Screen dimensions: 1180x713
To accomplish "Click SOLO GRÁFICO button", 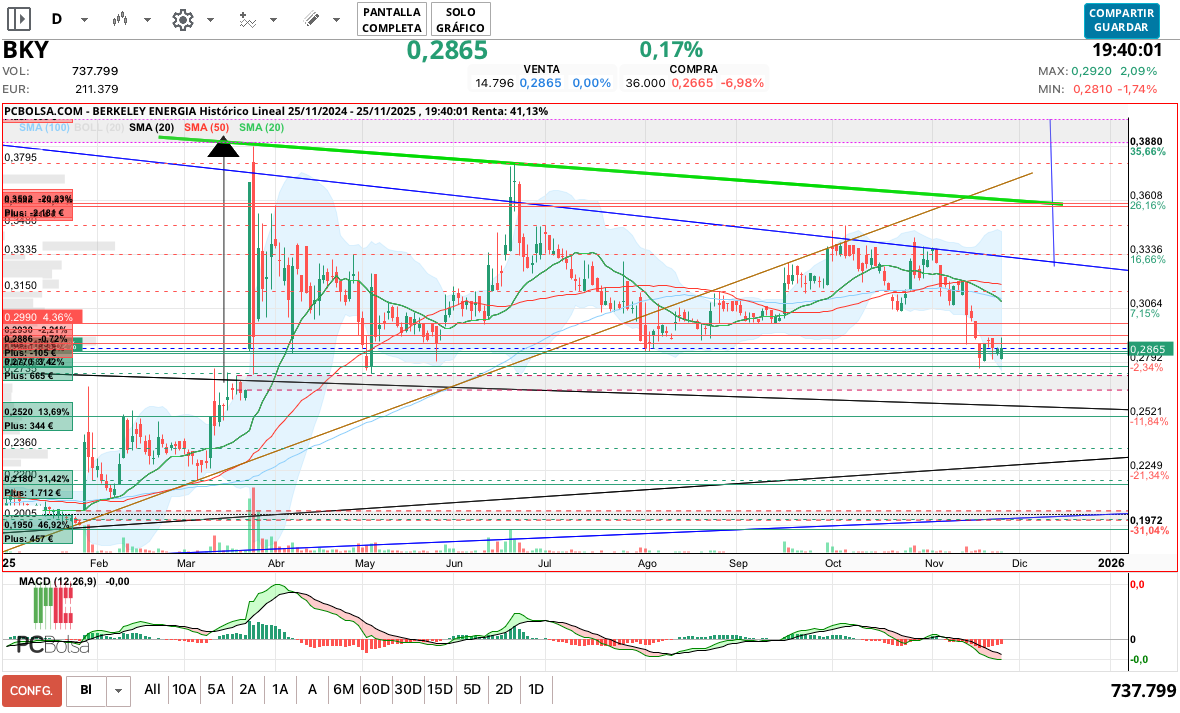I will [461, 20].
